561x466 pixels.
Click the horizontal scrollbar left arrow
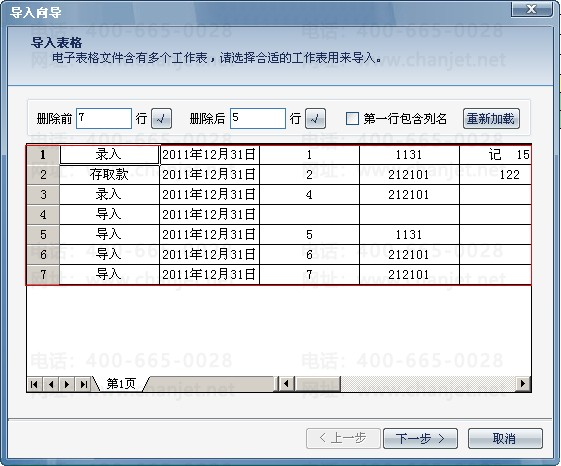click(x=286, y=384)
